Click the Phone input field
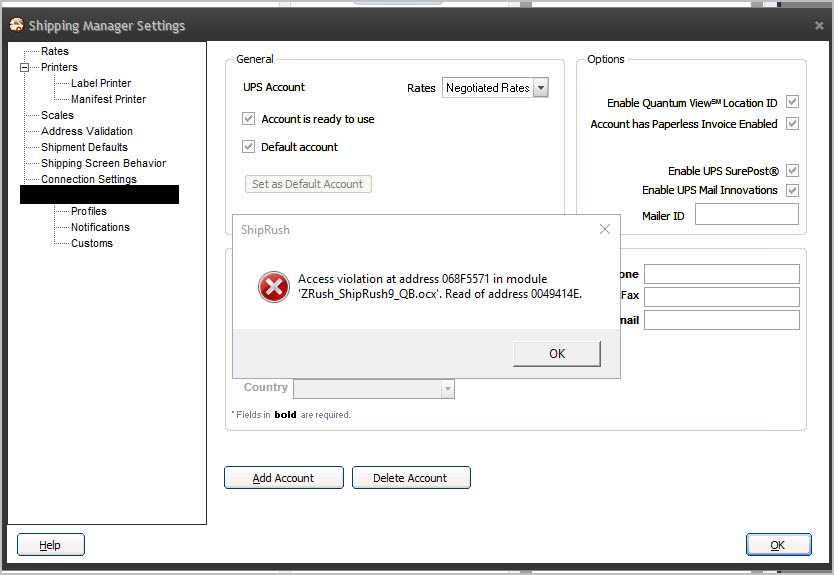The height and width of the screenshot is (575, 834). [x=722, y=274]
